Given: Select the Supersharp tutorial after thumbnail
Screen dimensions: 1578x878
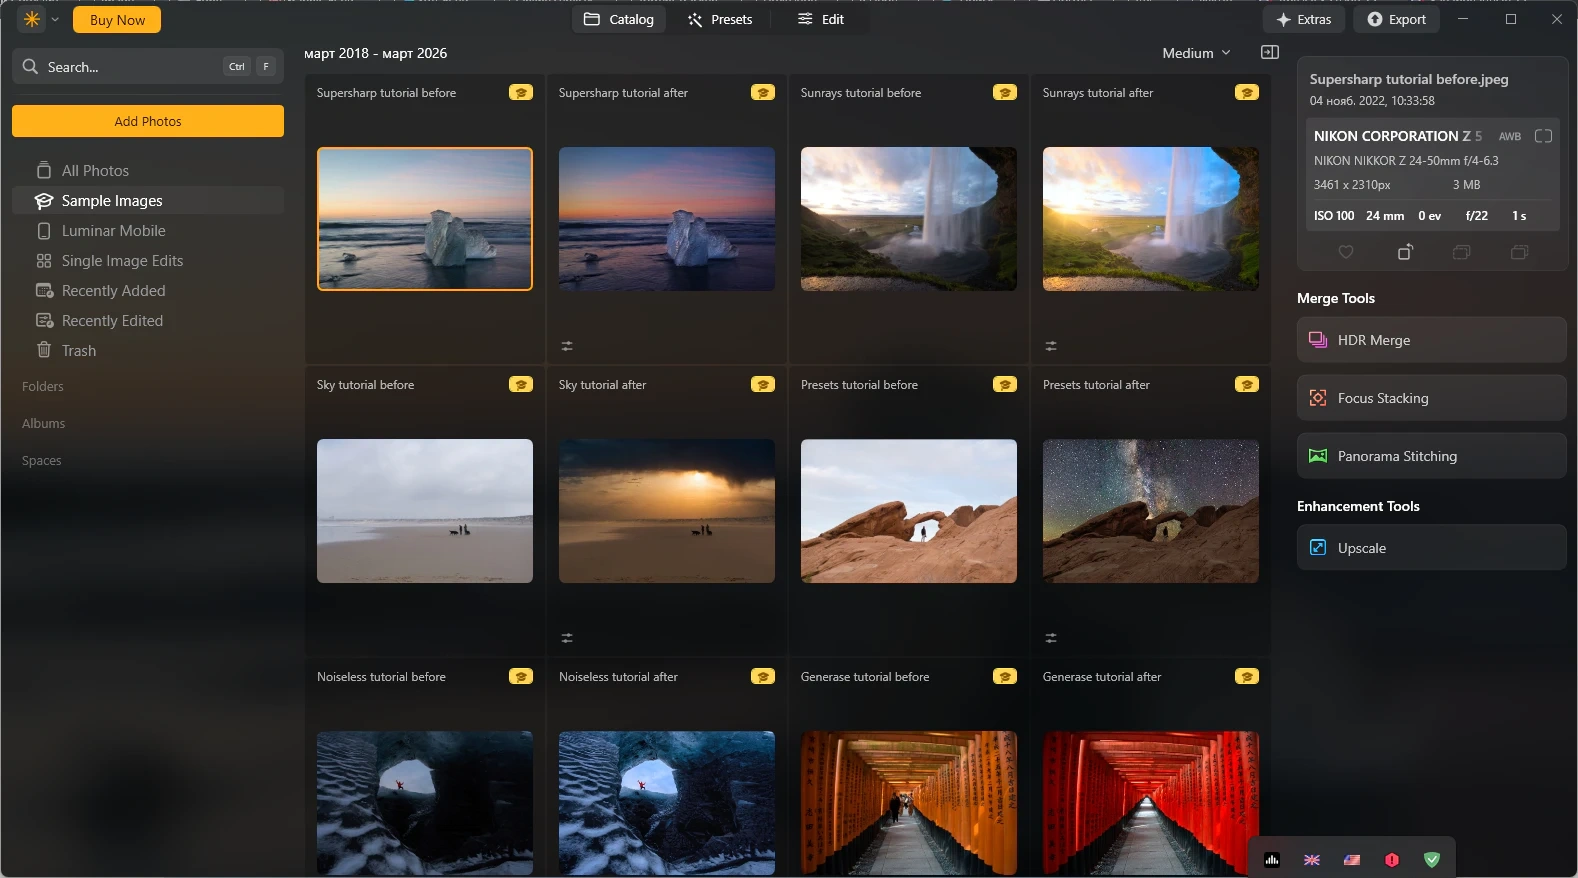Looking at the screenshot, I should (667, 219).
